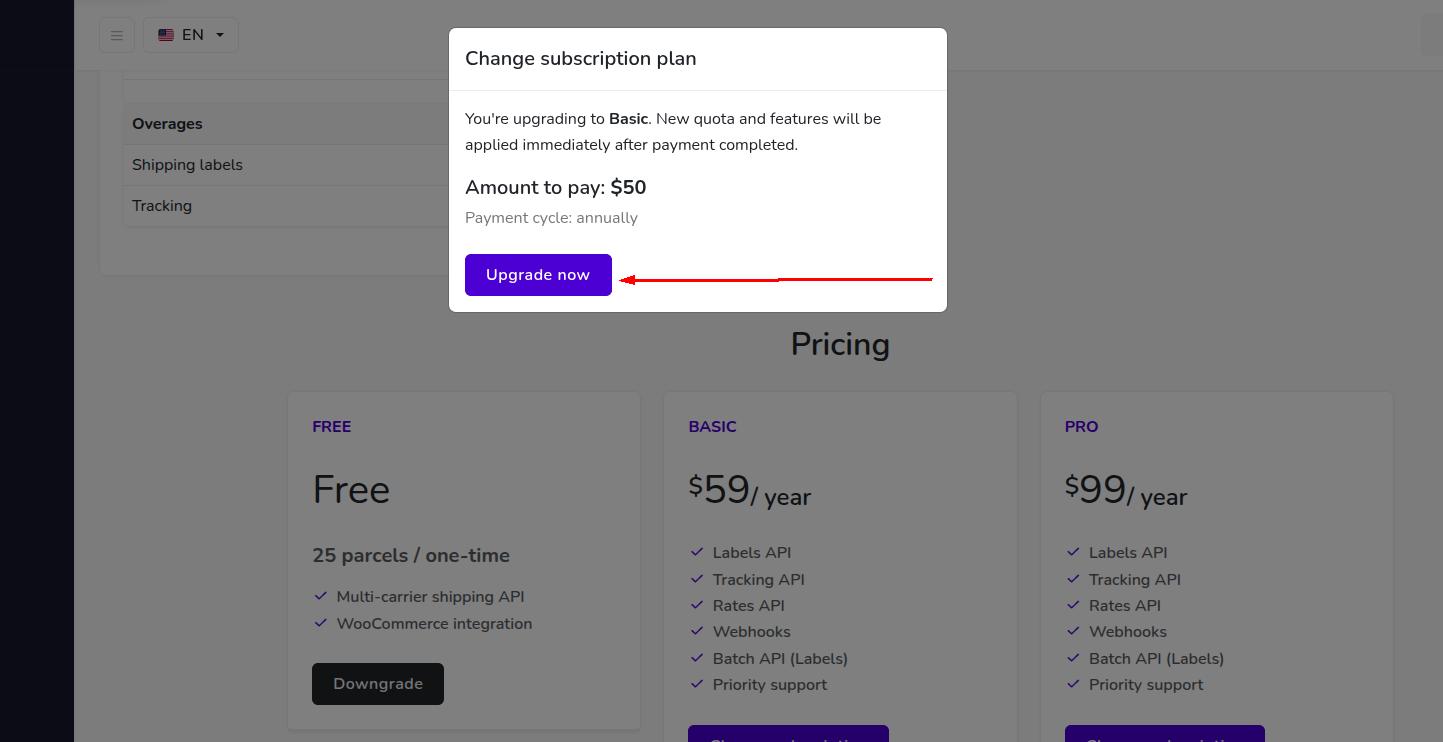The height and width of the screenshot is (742, 1443).
Task: Click checkmark beside Pro Priority support
Action: (x=1073, y=684)
